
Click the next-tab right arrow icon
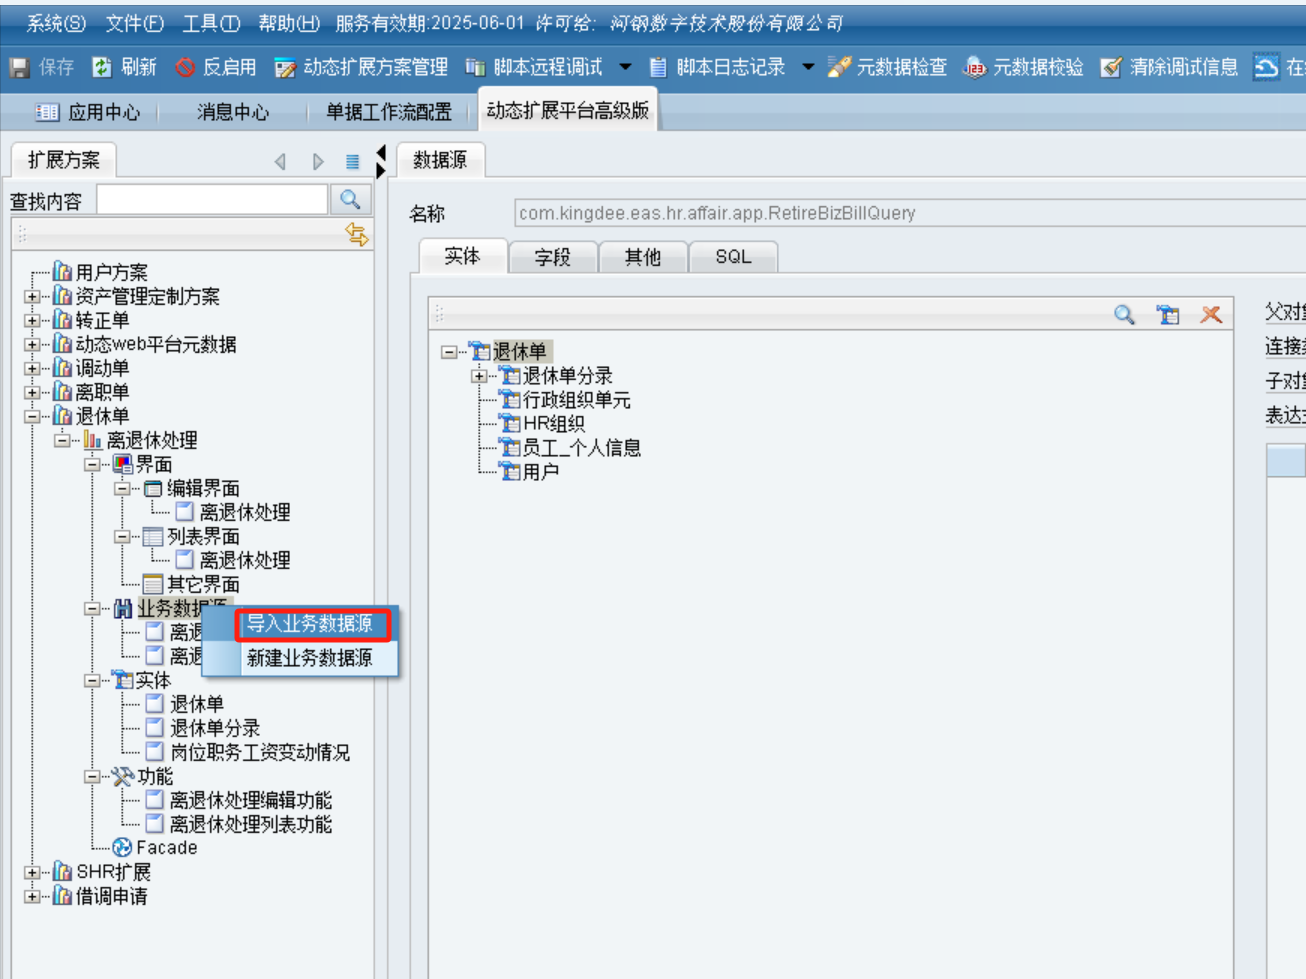coord(318,161)
